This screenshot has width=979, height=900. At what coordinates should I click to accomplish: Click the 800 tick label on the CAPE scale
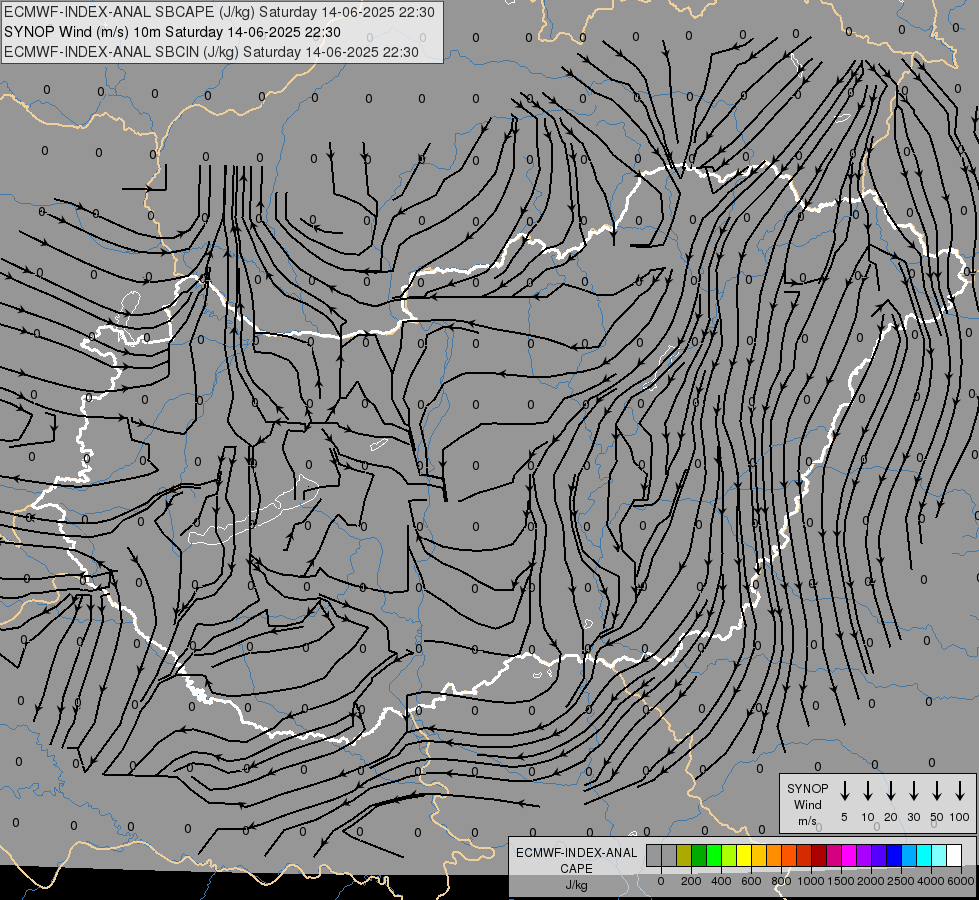tap(781, 881)
